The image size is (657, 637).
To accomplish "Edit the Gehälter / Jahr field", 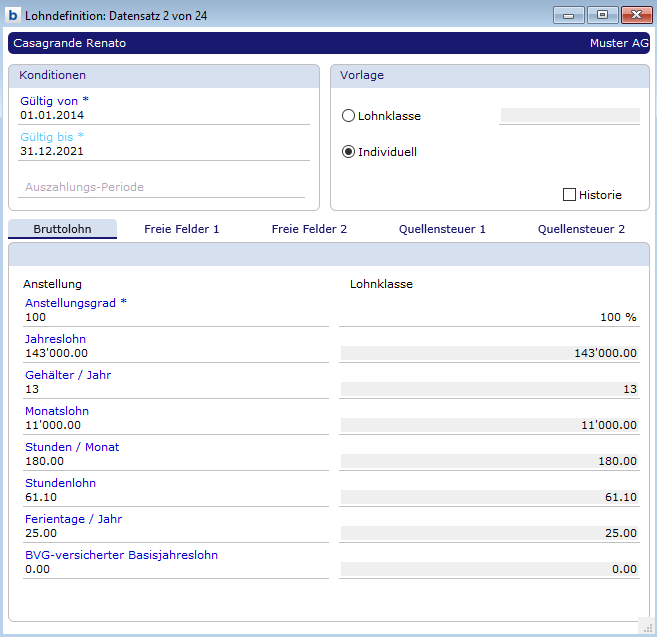I will (176, 389).
